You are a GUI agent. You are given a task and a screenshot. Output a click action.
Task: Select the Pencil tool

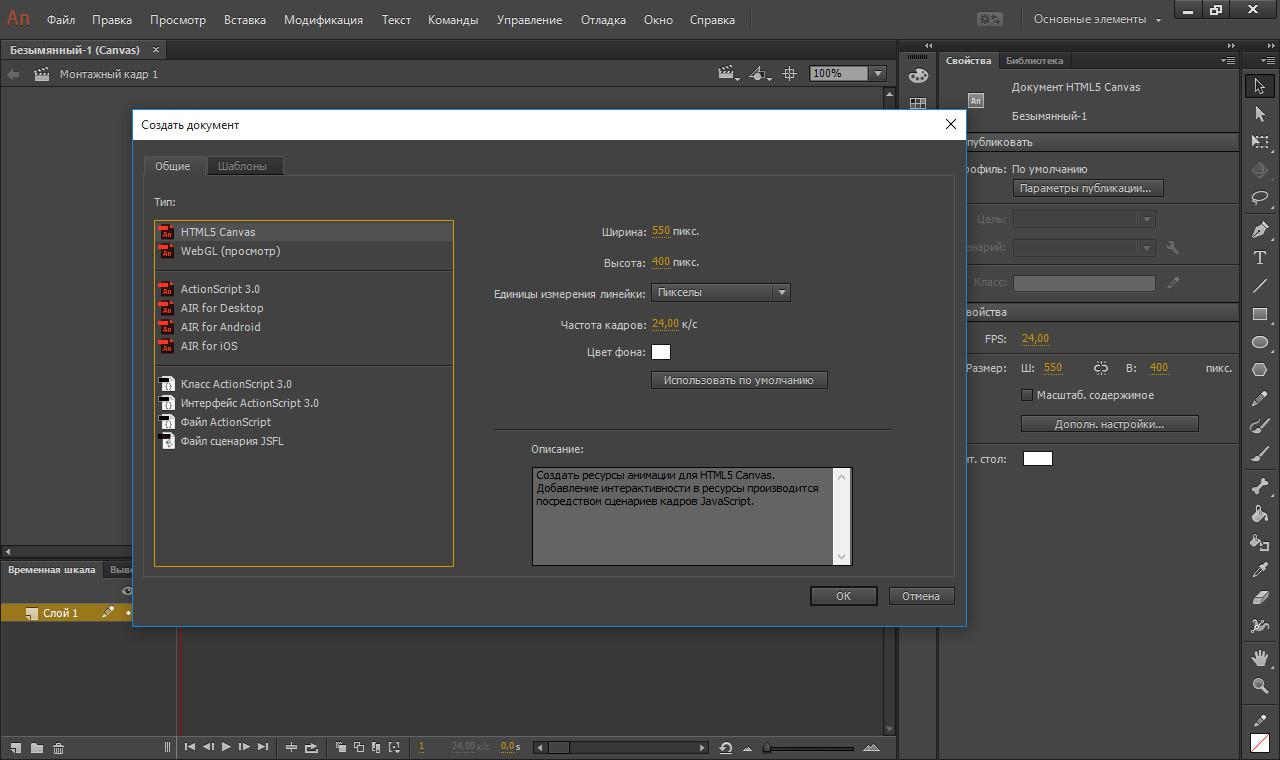point(1260,398)
